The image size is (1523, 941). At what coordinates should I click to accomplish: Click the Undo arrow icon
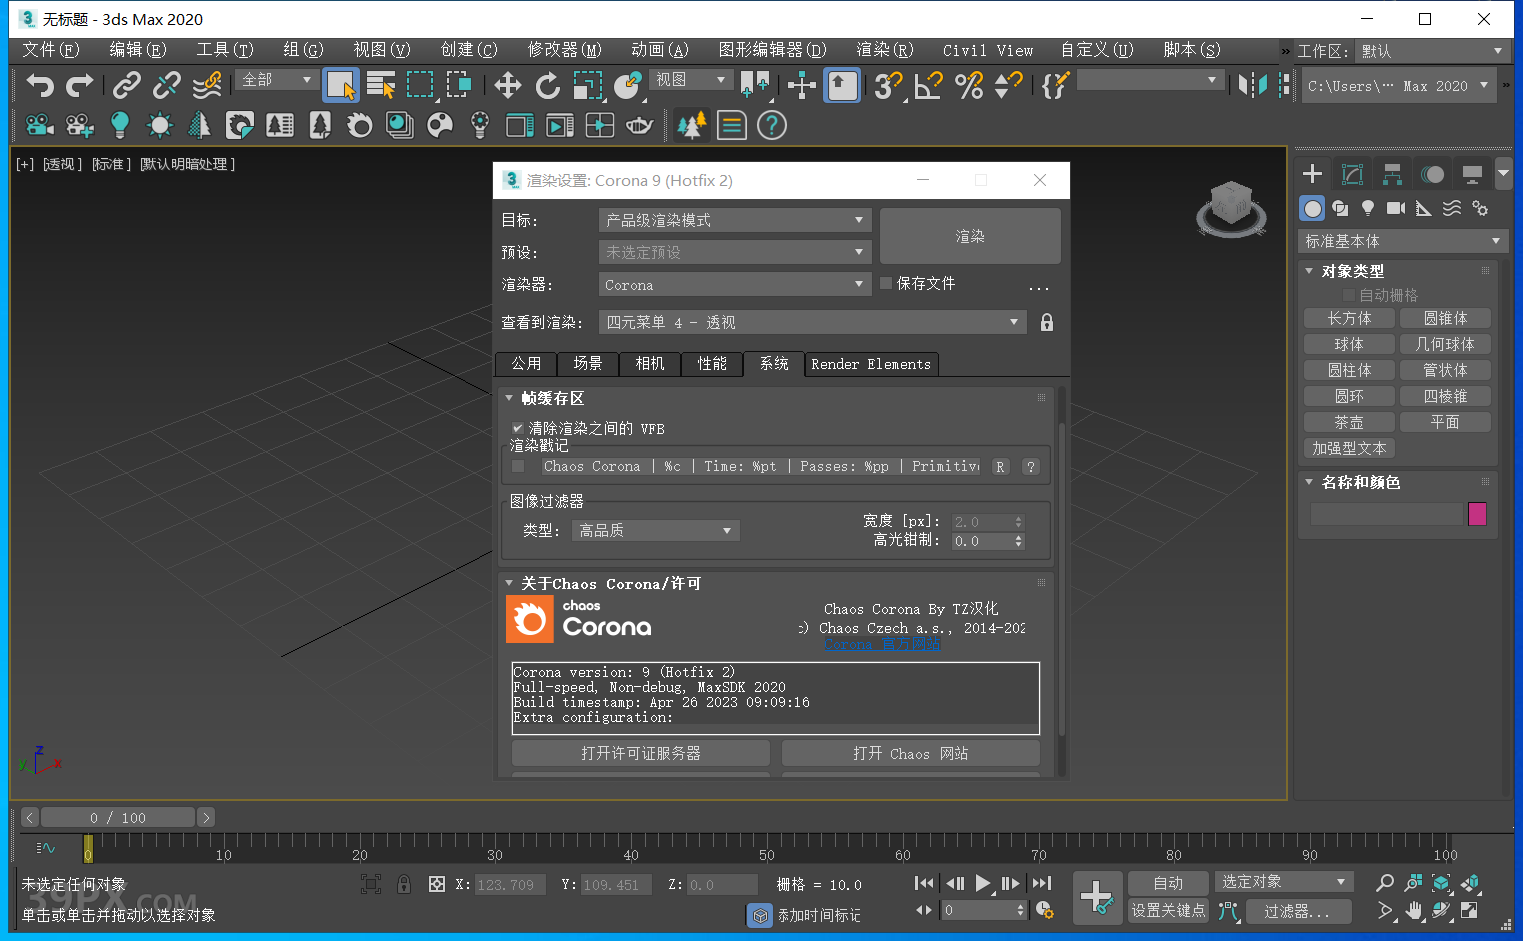[40, 86]
